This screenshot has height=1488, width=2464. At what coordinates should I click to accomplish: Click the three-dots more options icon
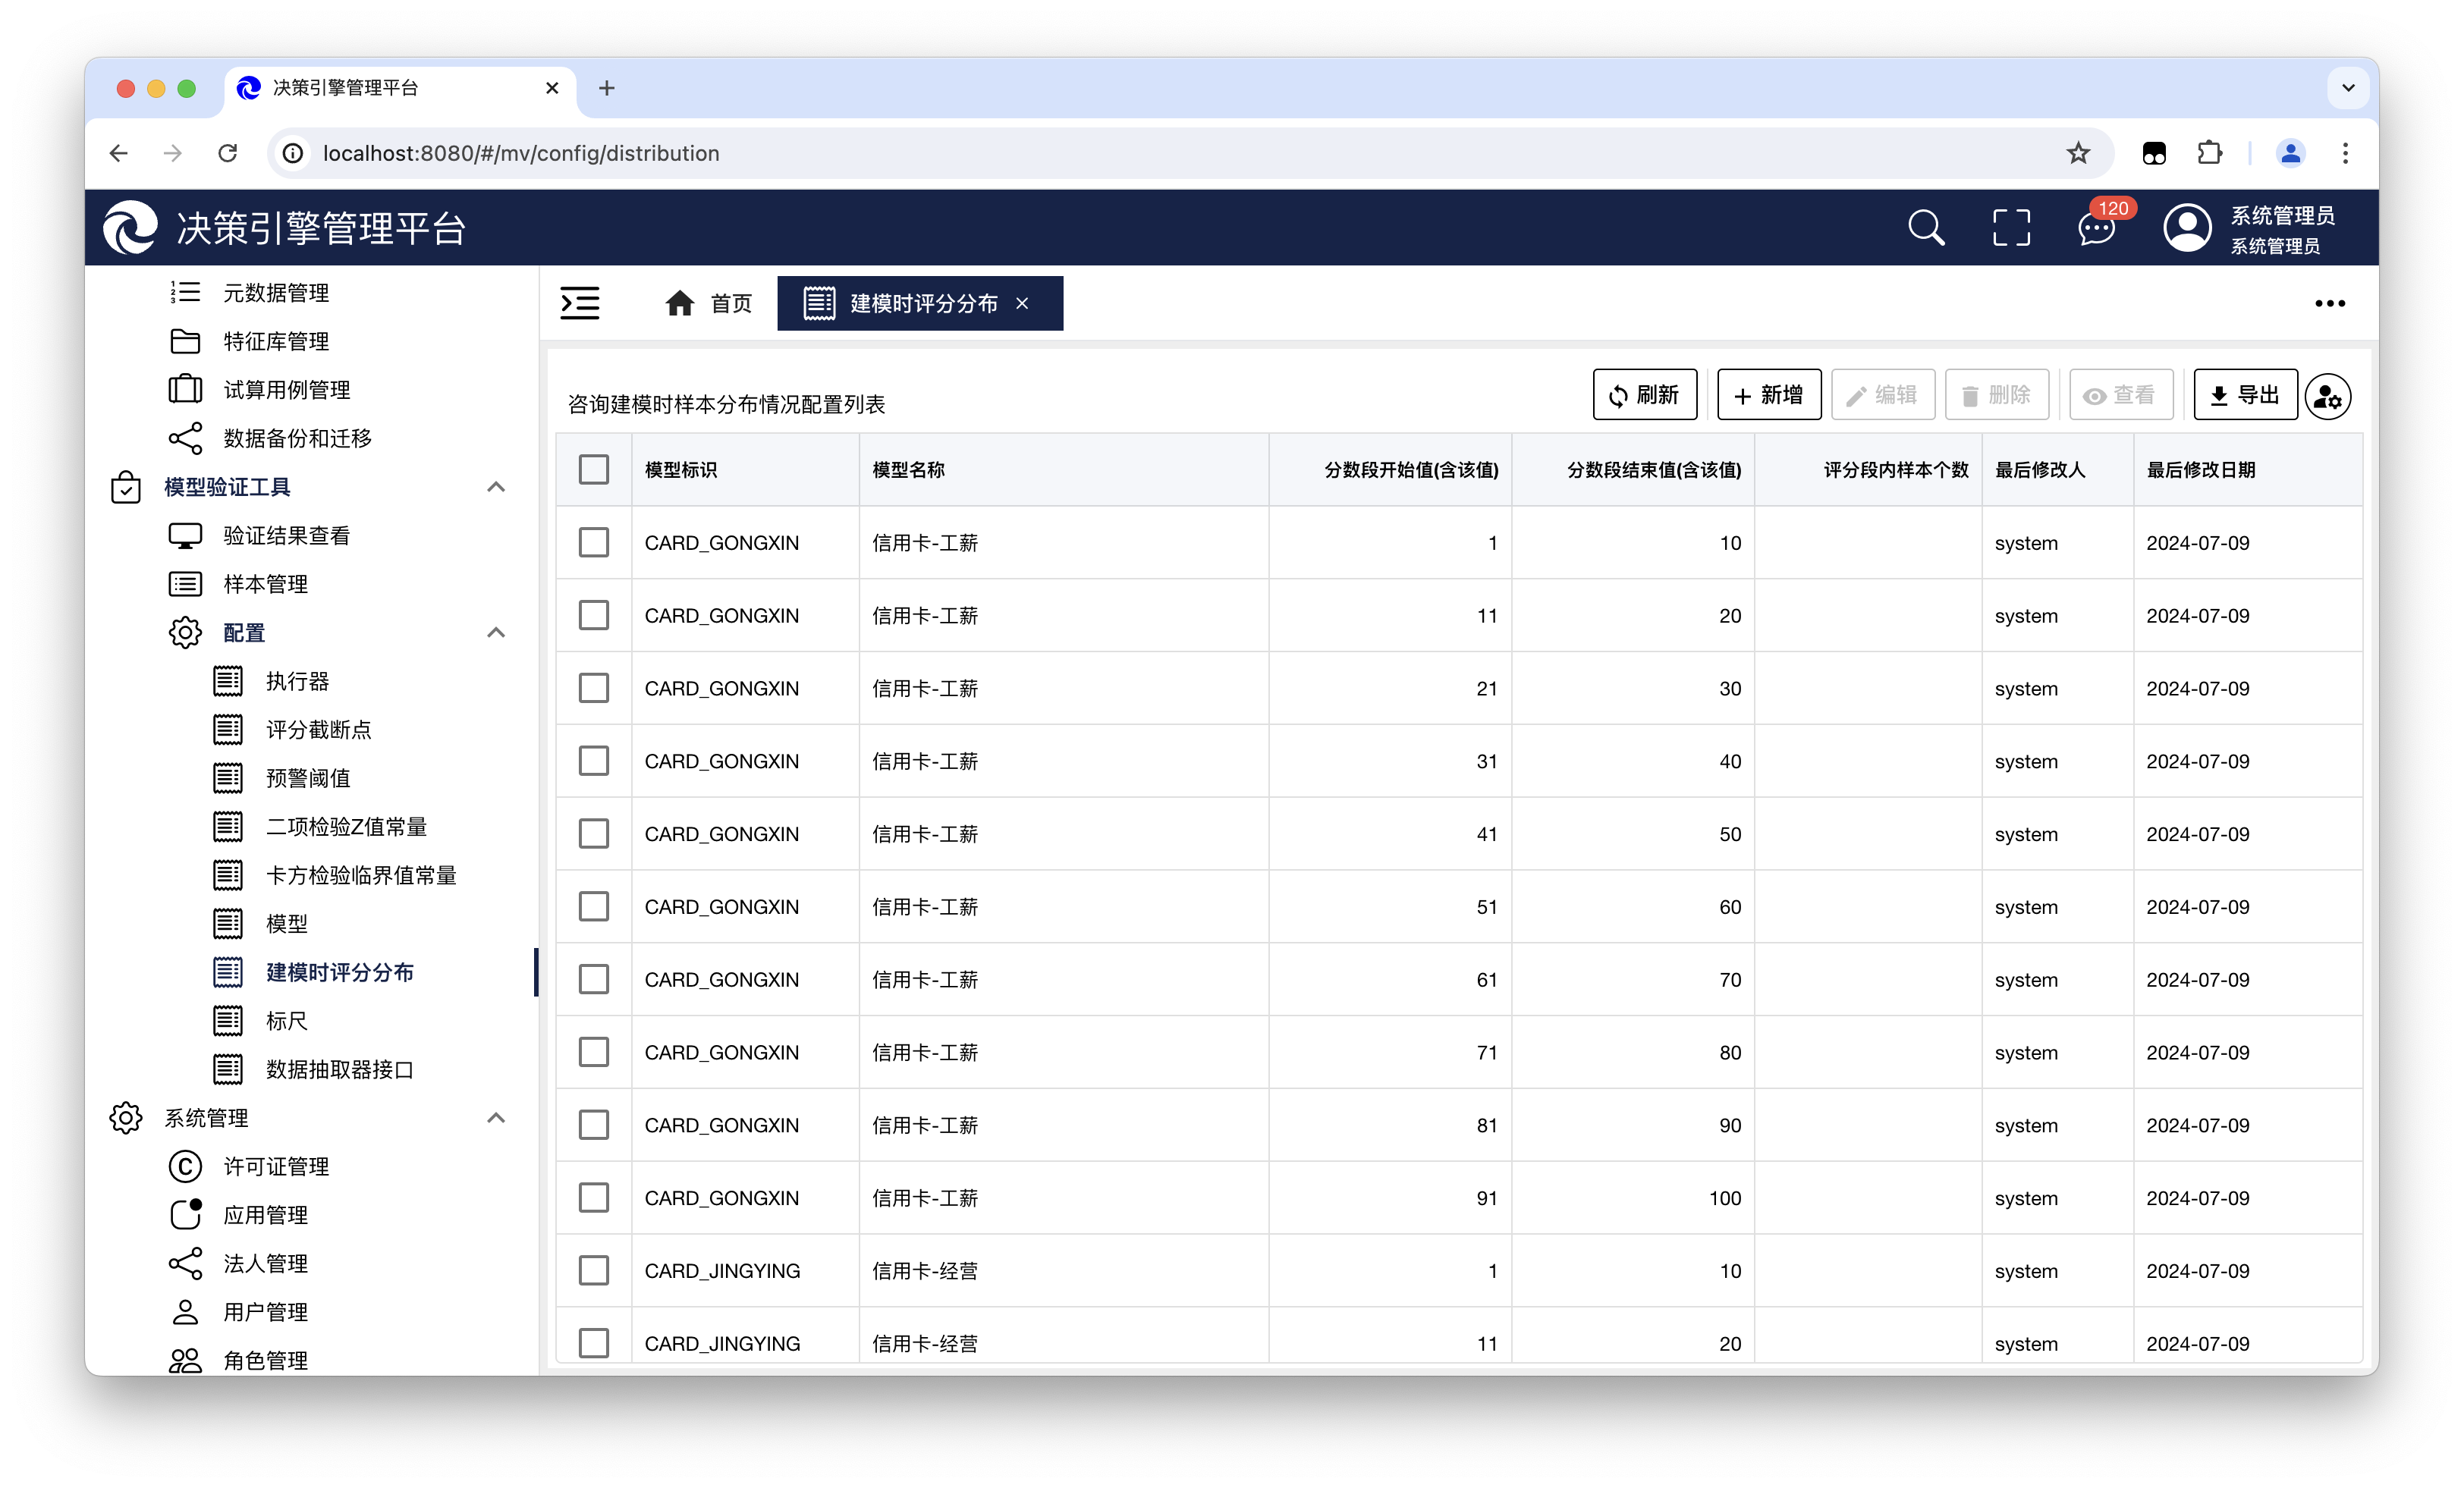tap(2329, 304)
